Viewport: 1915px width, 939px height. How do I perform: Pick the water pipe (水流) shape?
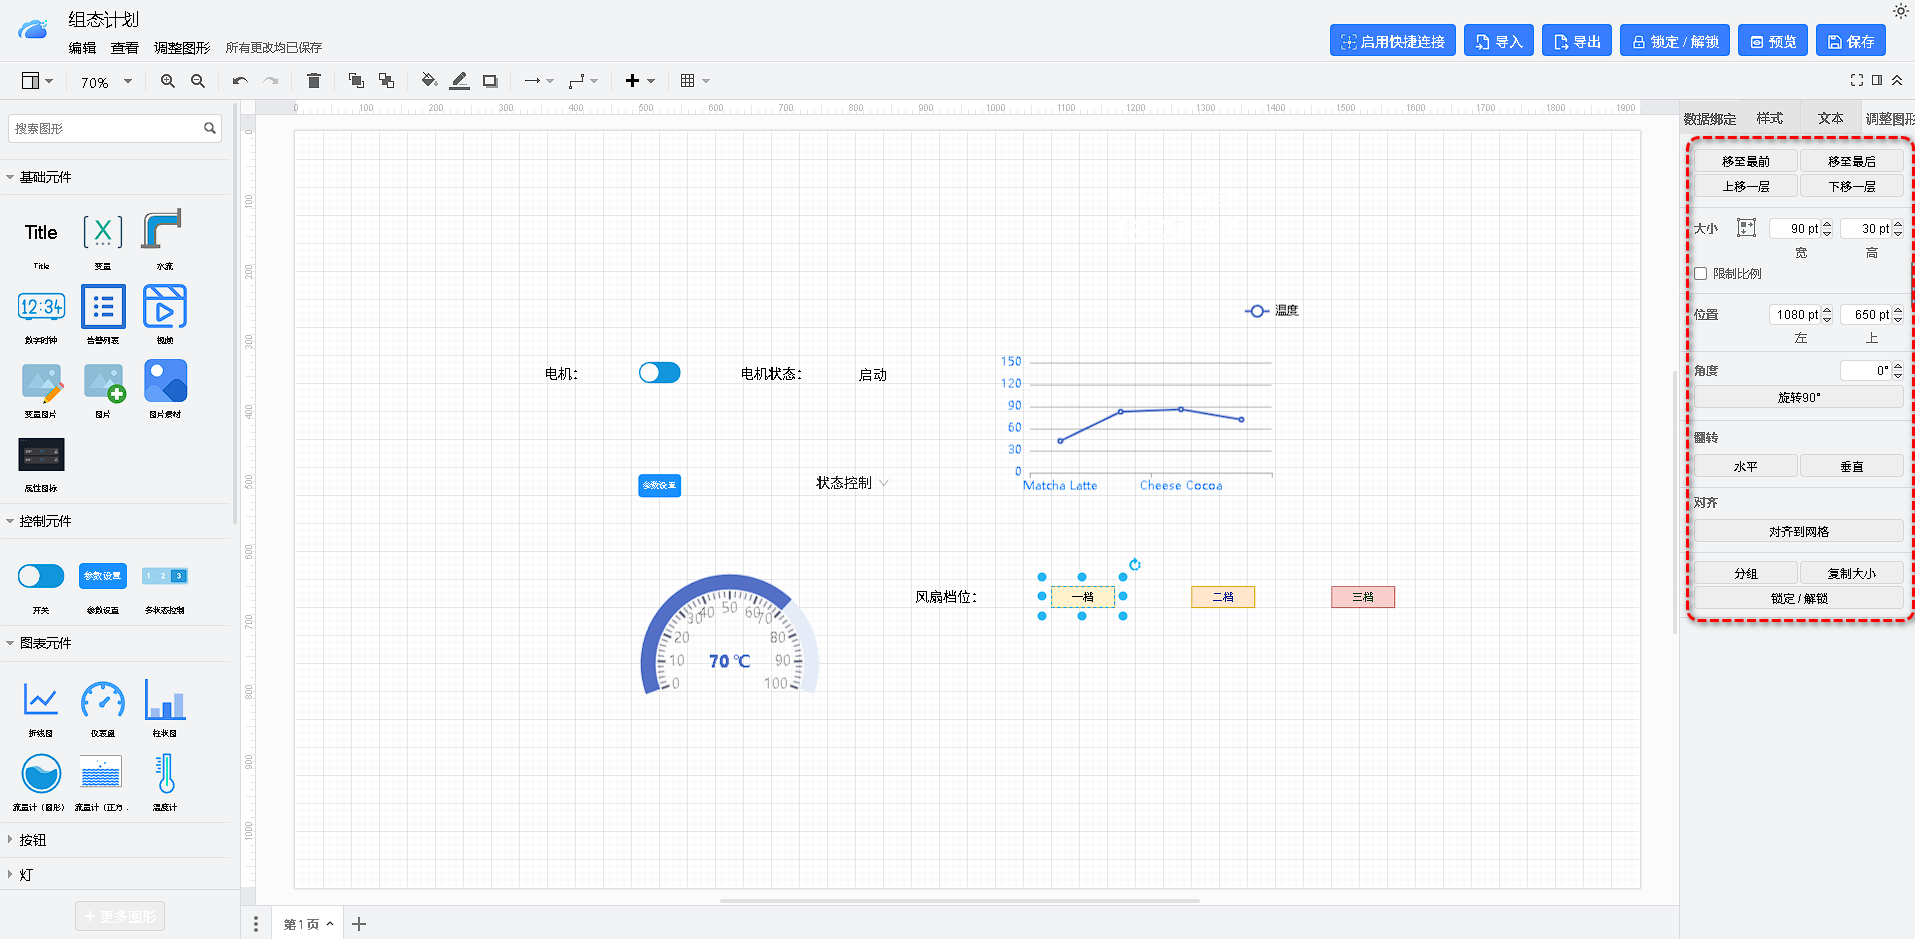click(164, 232)
